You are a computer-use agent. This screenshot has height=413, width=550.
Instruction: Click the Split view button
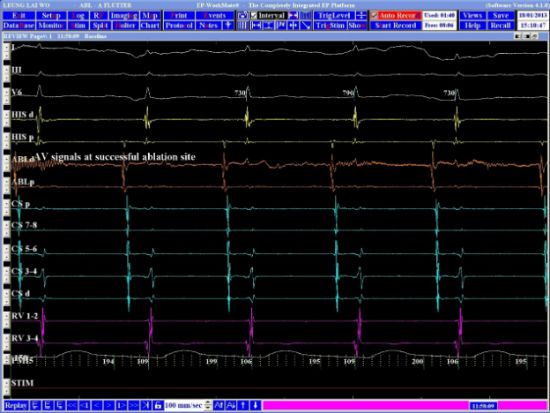[100, 26]
